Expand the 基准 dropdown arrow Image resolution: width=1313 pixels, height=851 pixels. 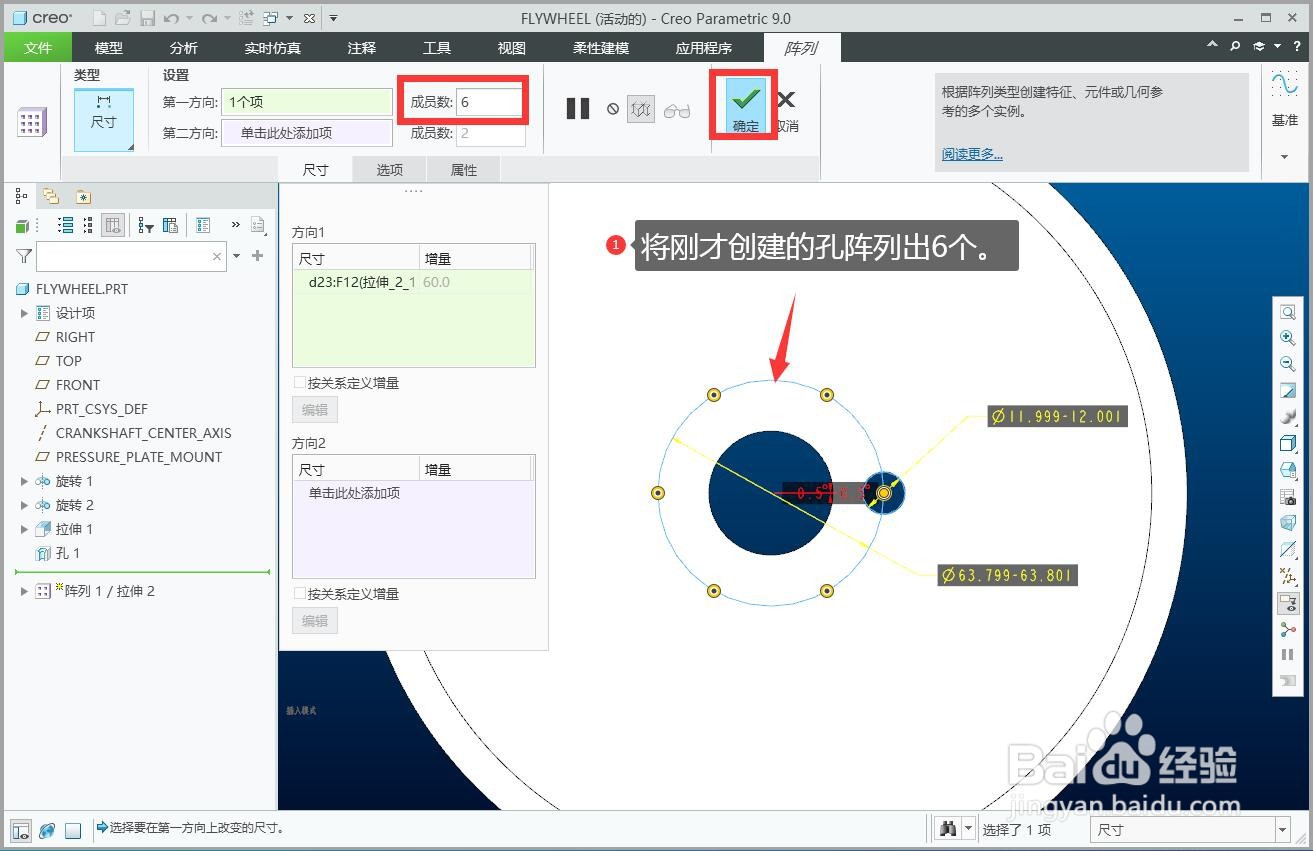click(x=1285, y=157)
